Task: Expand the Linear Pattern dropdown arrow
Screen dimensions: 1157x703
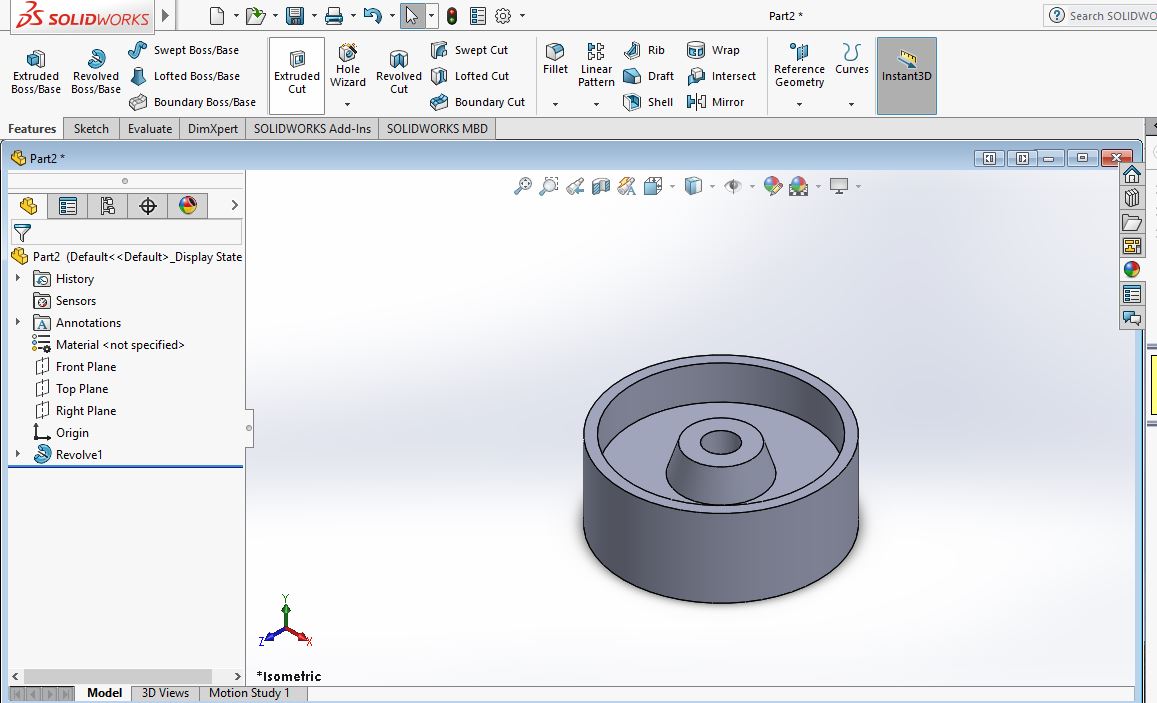Action: (596, 104)
